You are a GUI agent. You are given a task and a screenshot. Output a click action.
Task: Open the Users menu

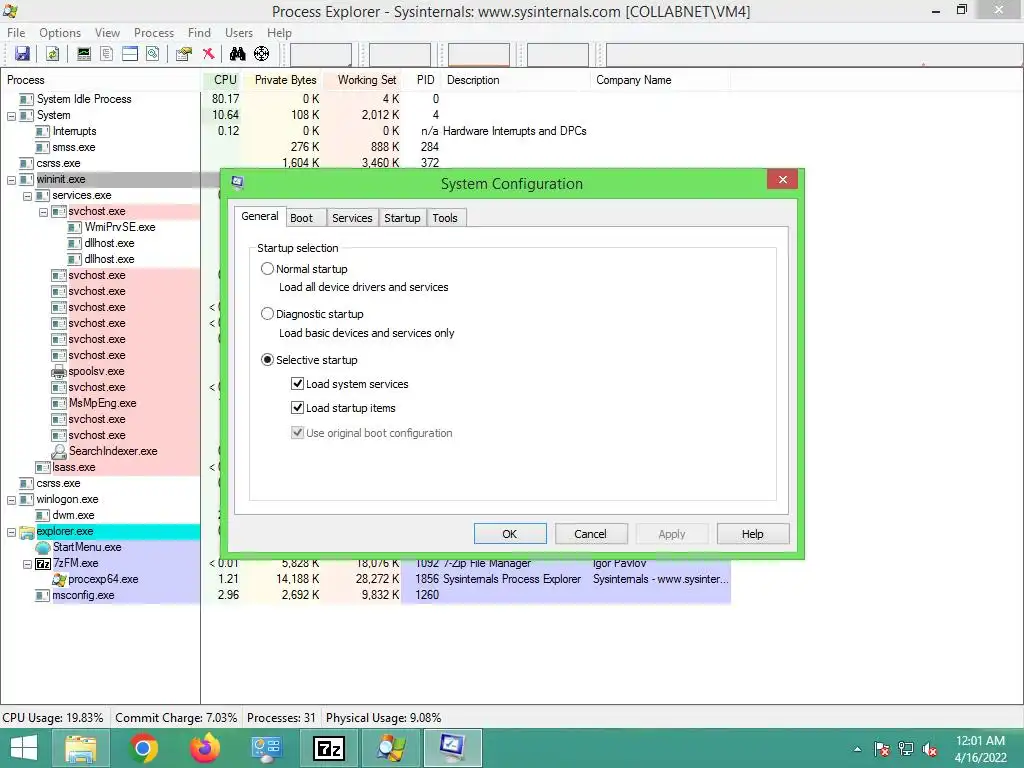pyautogui.click(x=238, y=33)
